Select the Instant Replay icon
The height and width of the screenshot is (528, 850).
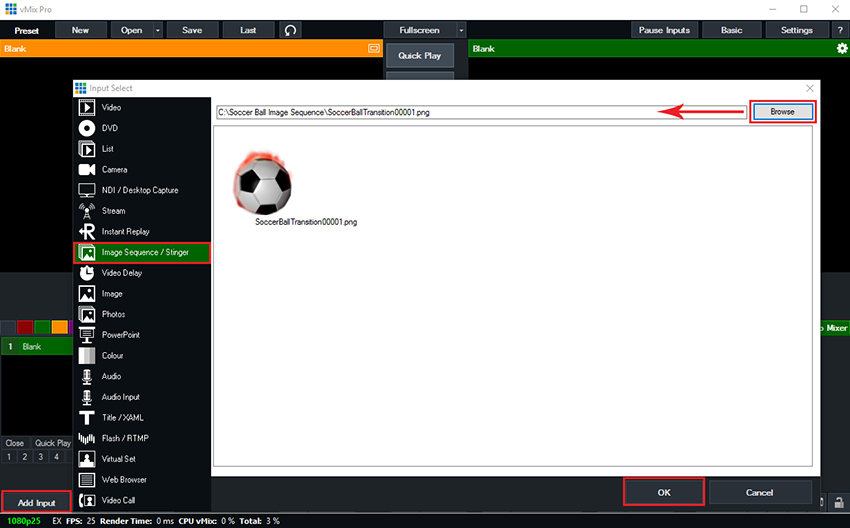point(86,231)
